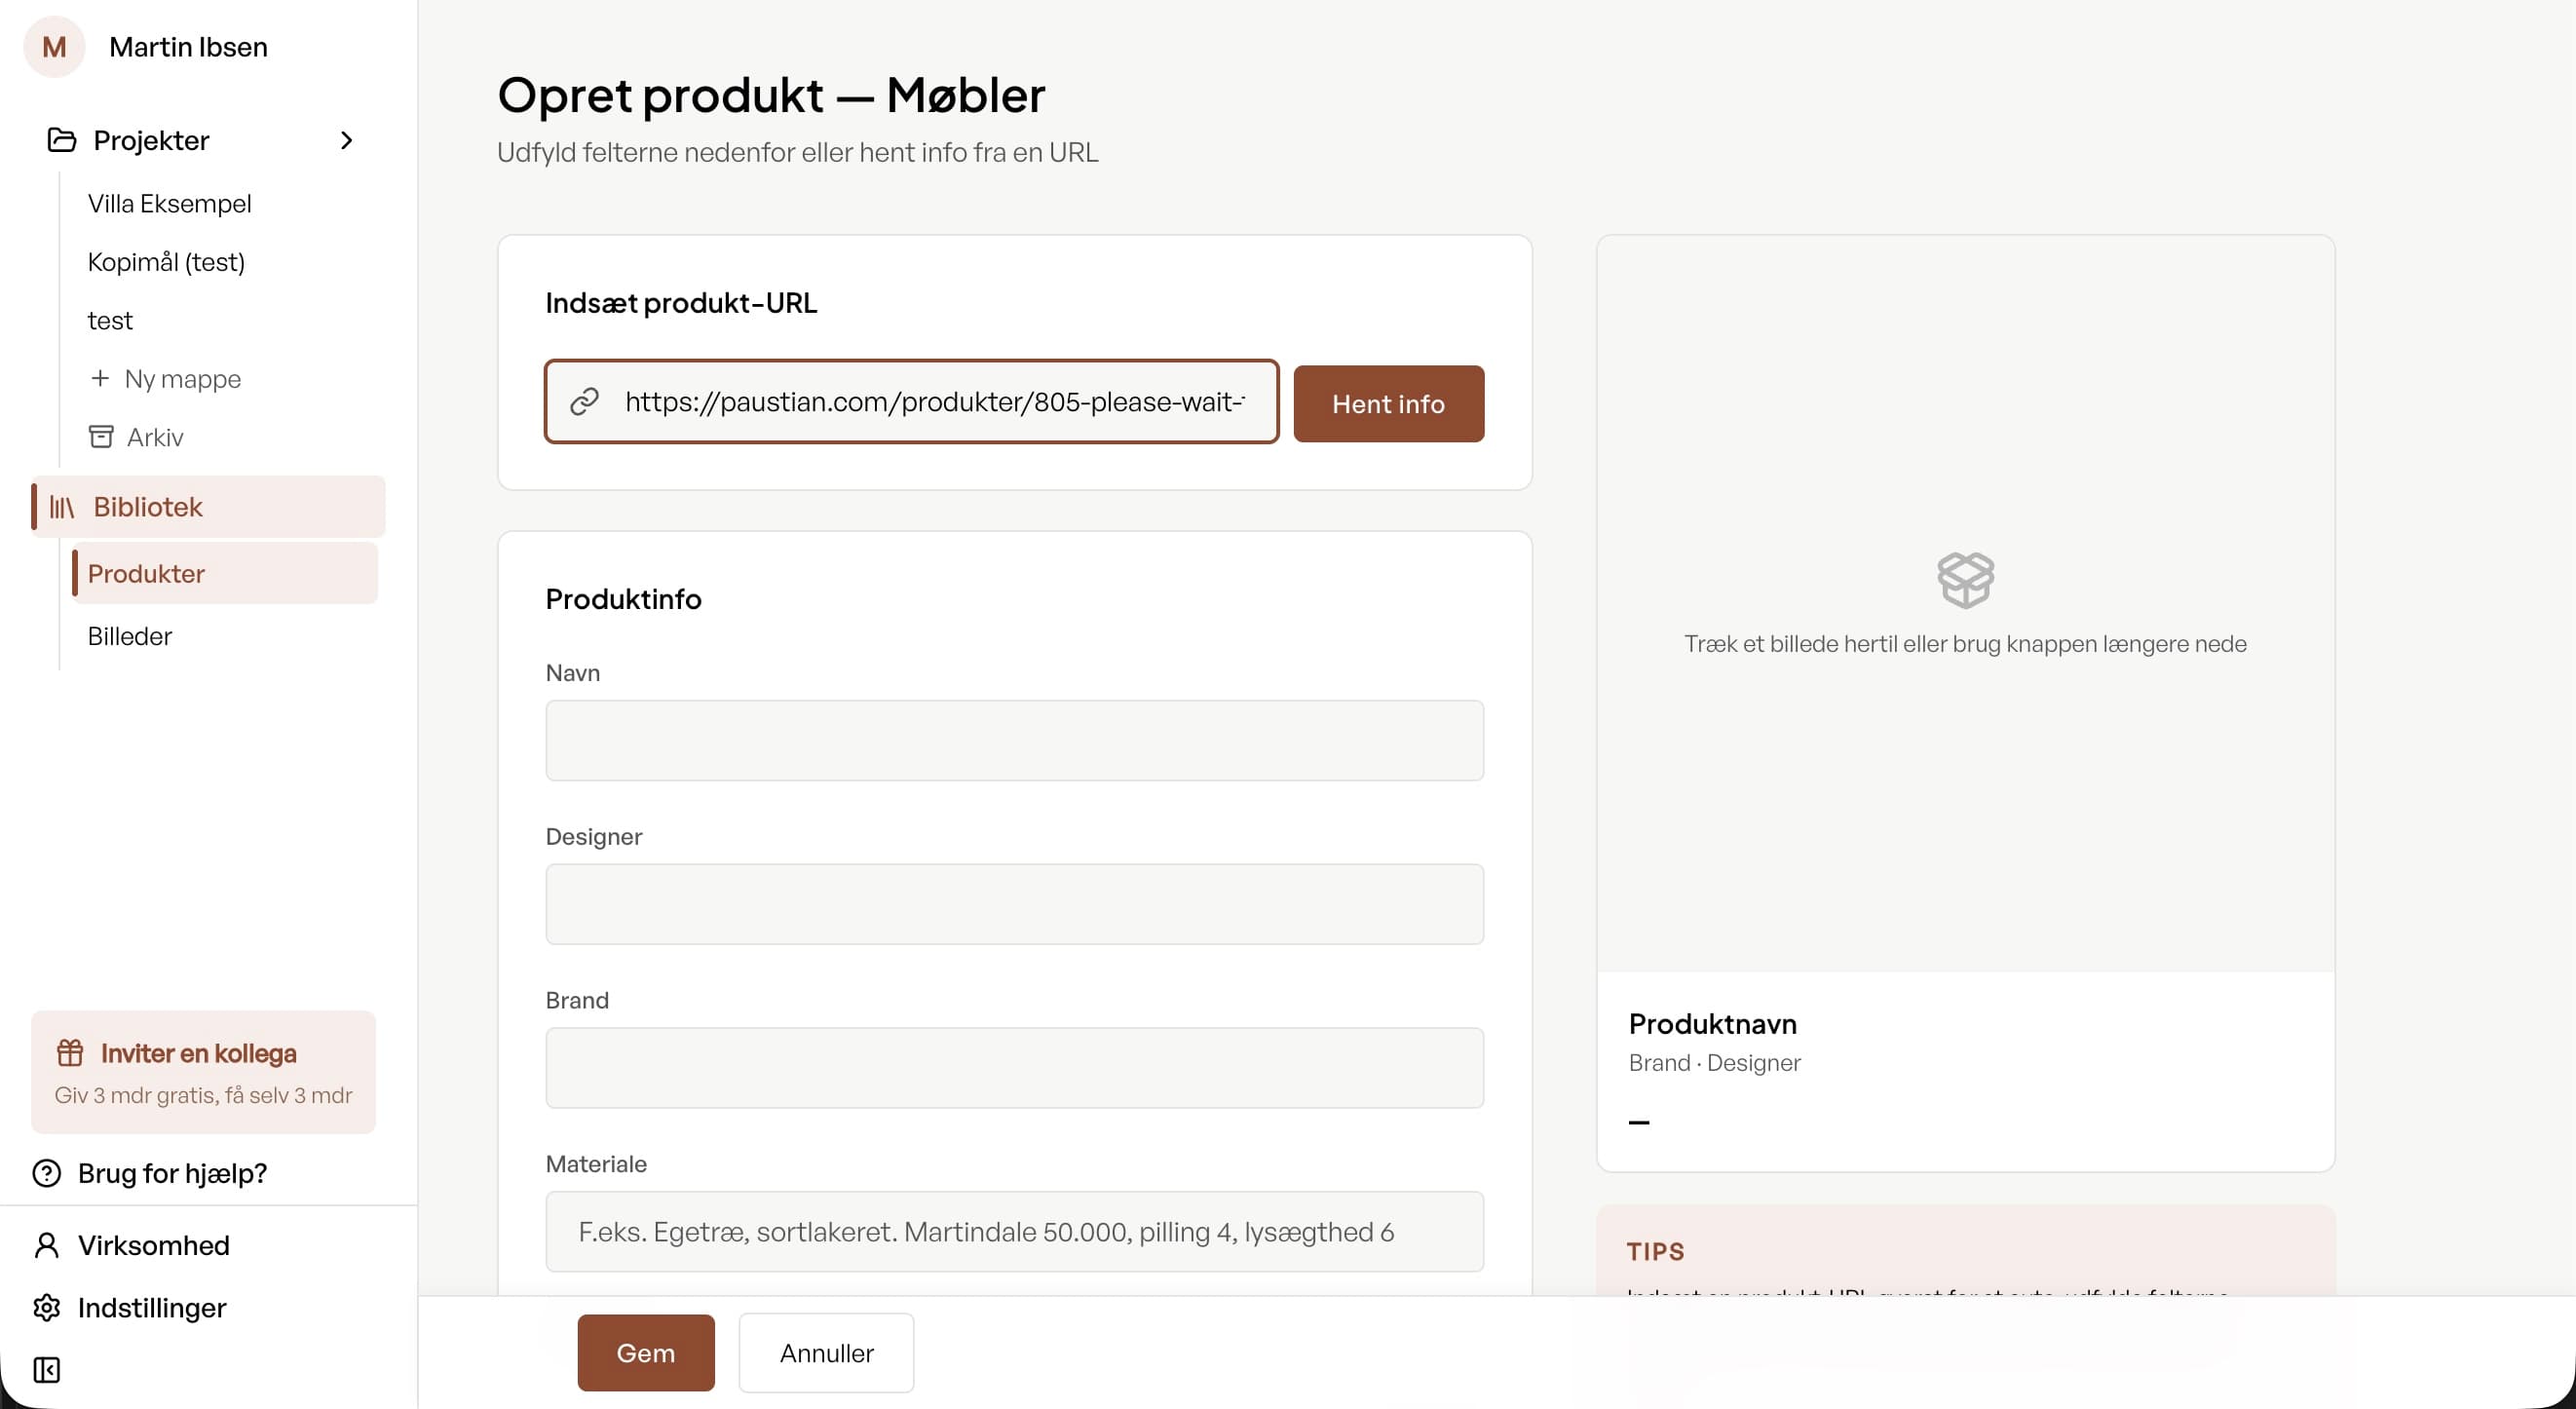Click the Hent info button

coord(1388,403)
